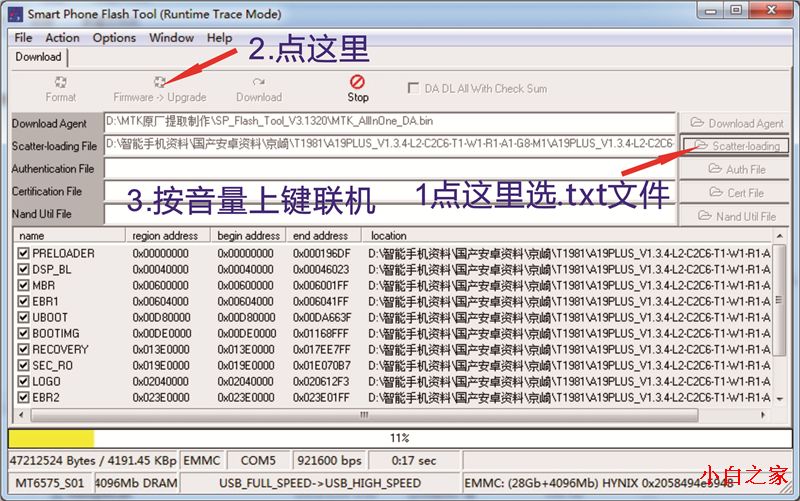Click the red Stop icon
This screenshot has height=501, width=800.
357,82
